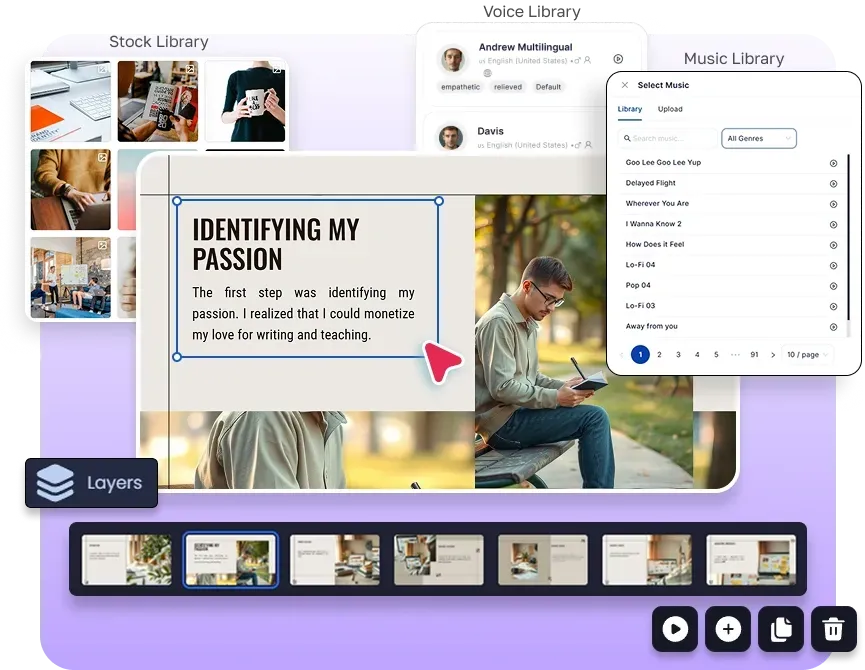The width and height of the screenshot is (865, 670).
Task: Preview the Delayed Flight track
Action: 833,183
